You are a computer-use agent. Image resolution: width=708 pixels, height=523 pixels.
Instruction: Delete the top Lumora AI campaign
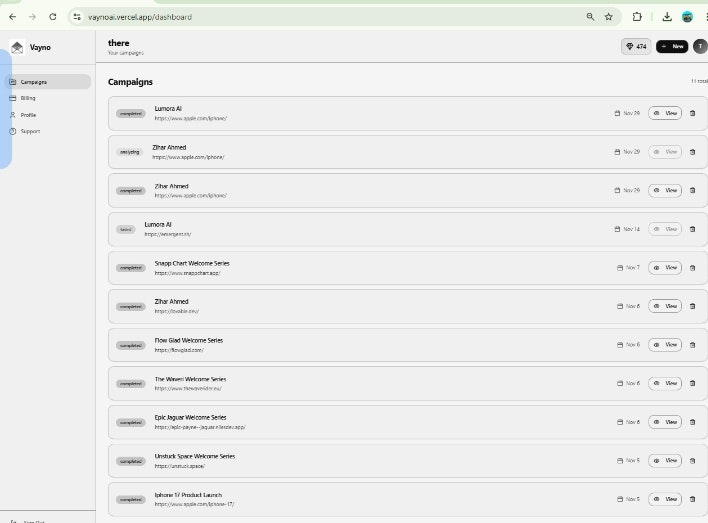[x=692, y=113]
